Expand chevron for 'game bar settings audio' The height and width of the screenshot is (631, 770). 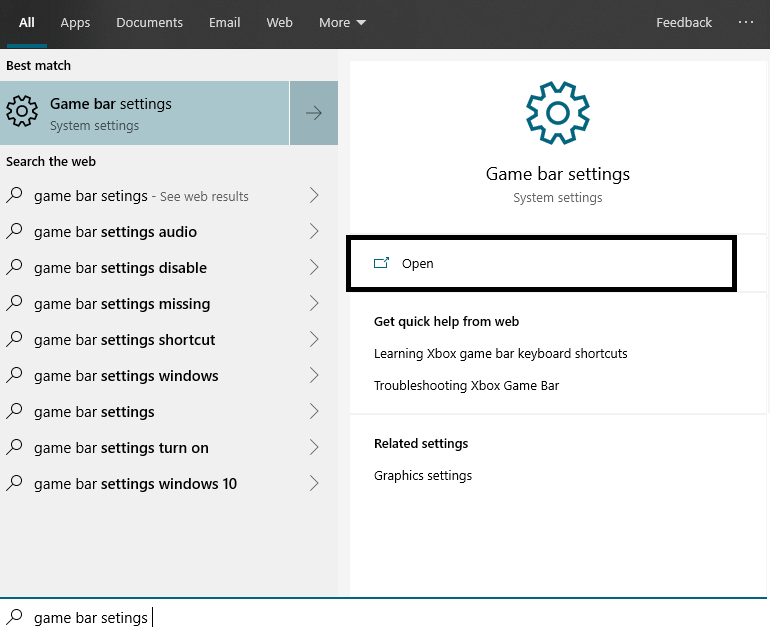tap(314, 231)
